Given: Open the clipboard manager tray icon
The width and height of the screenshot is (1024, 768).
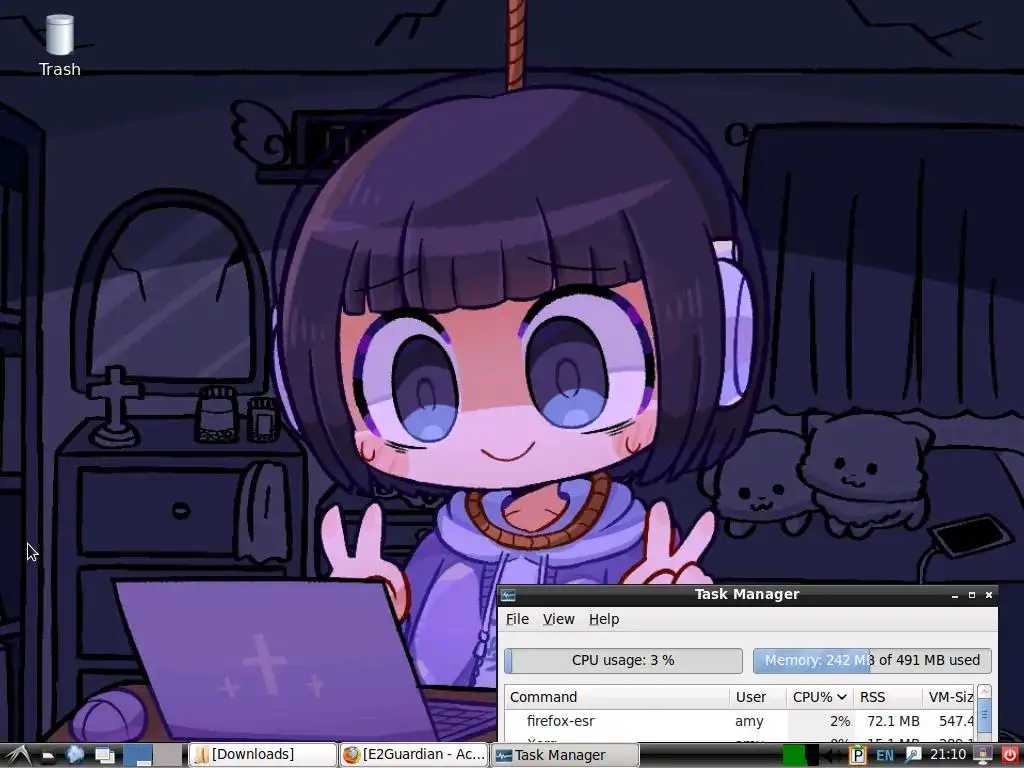Looking at the screenshot, I should (857, 755).
